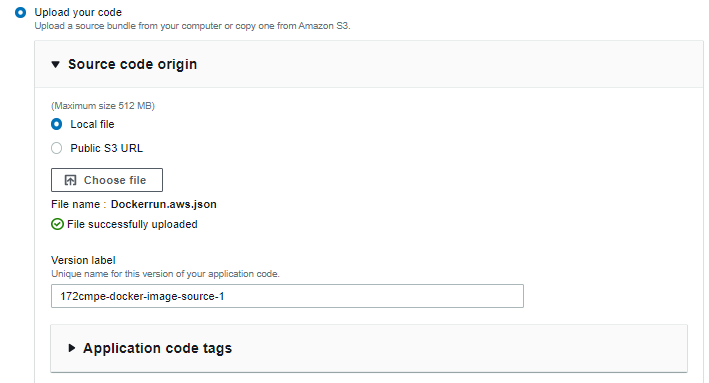Click the Version label caption
The height and width of the screenshot is (383, 709).
[83, 260]
